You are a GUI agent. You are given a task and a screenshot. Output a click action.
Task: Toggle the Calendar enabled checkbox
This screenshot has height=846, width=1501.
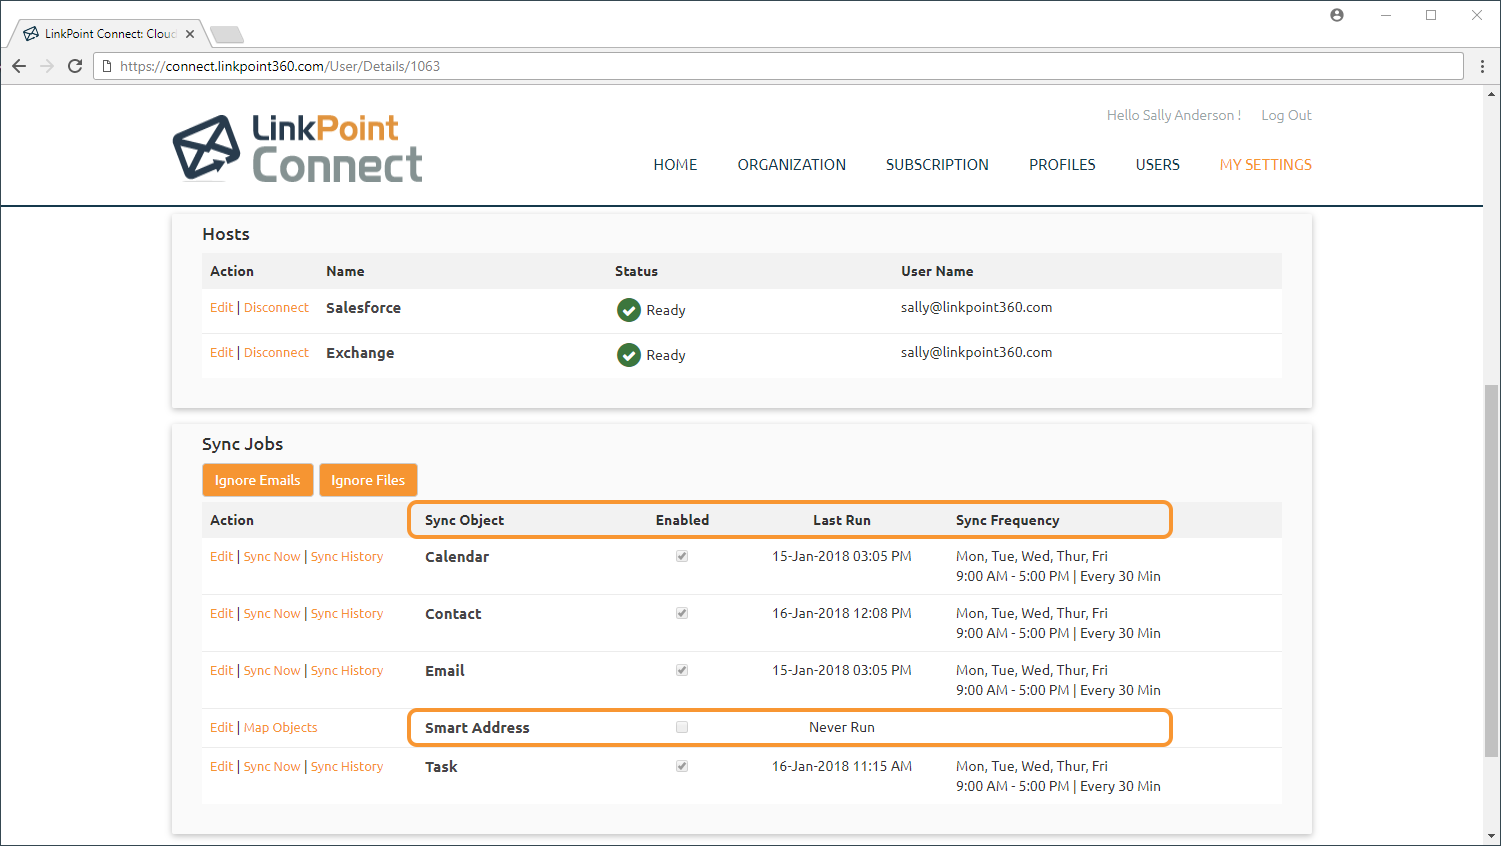point(682,556)
